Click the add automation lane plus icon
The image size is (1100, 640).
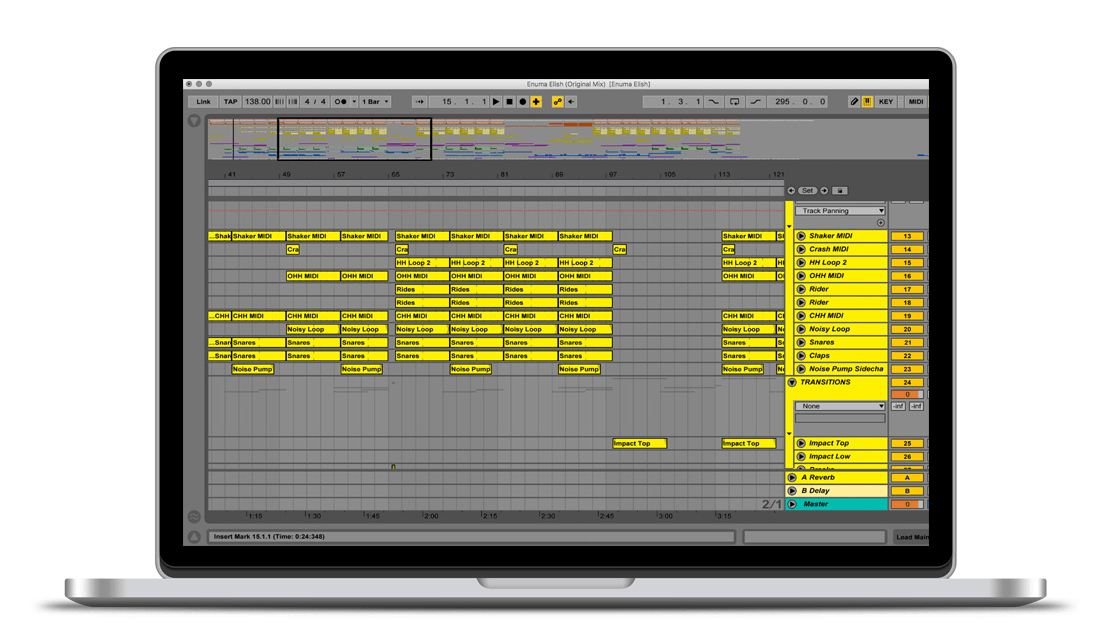coord(880,223)
